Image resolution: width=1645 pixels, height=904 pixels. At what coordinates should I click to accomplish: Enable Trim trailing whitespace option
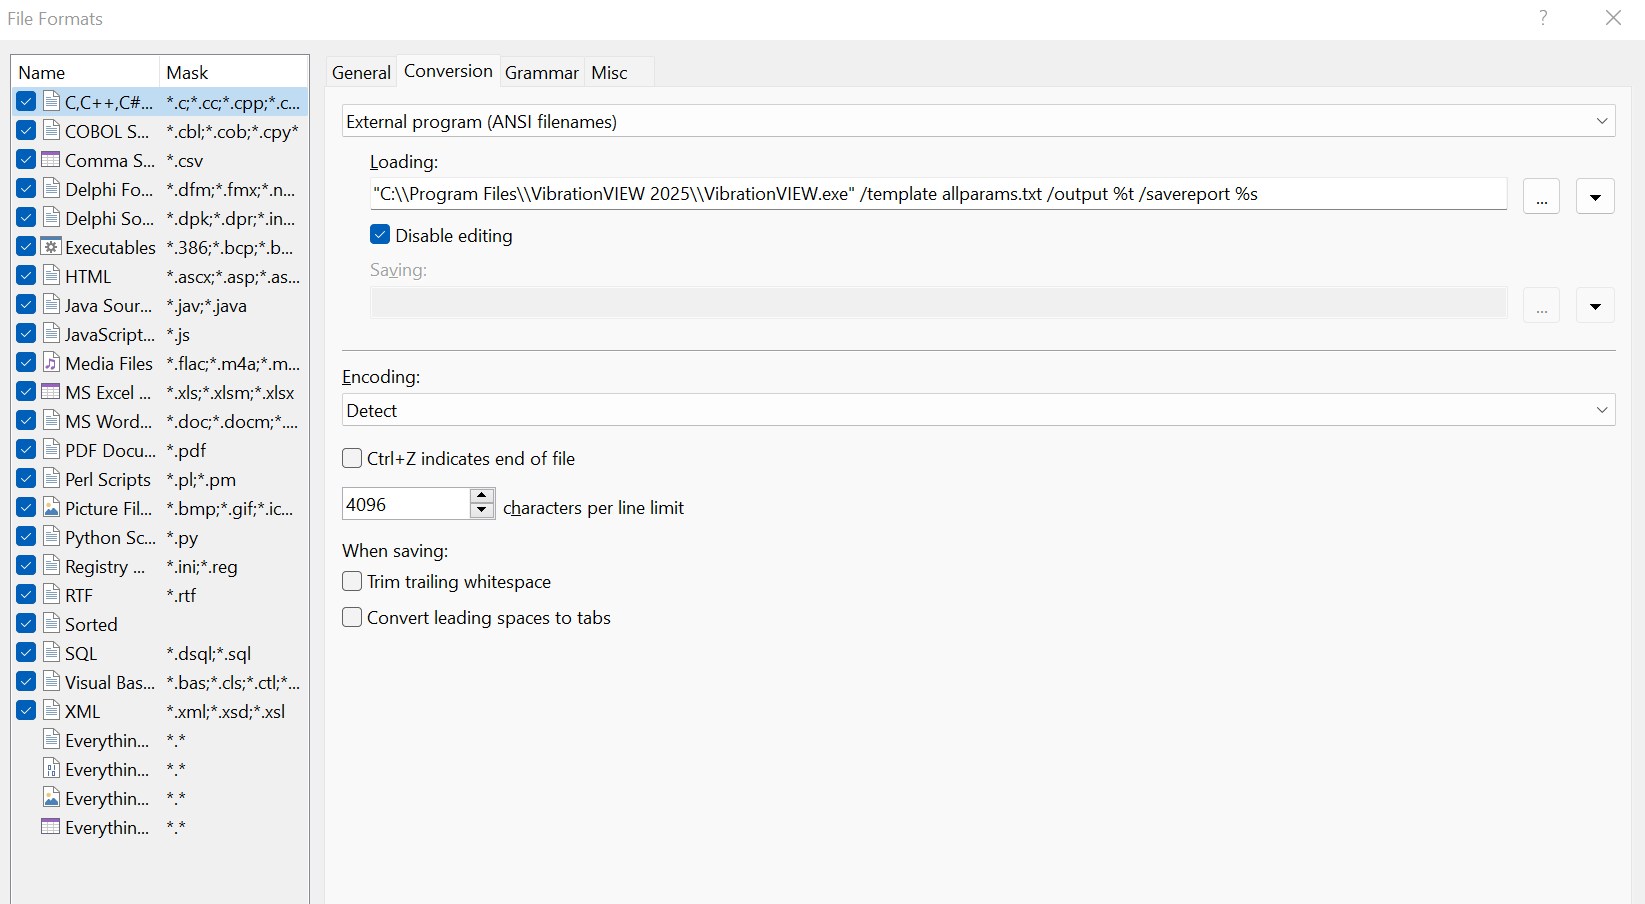[x=352, y=582]
